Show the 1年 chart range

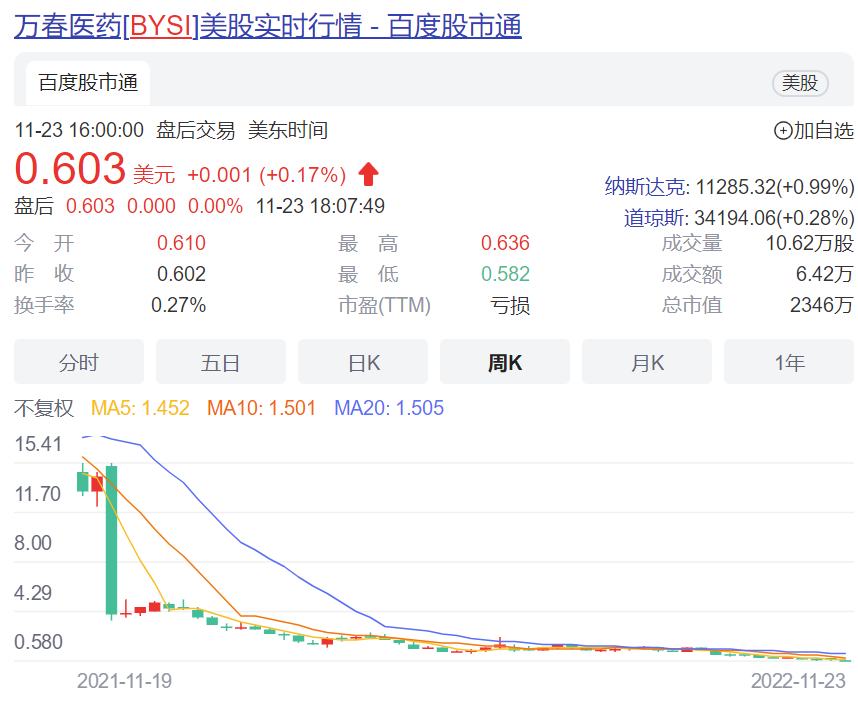point(789,362)
